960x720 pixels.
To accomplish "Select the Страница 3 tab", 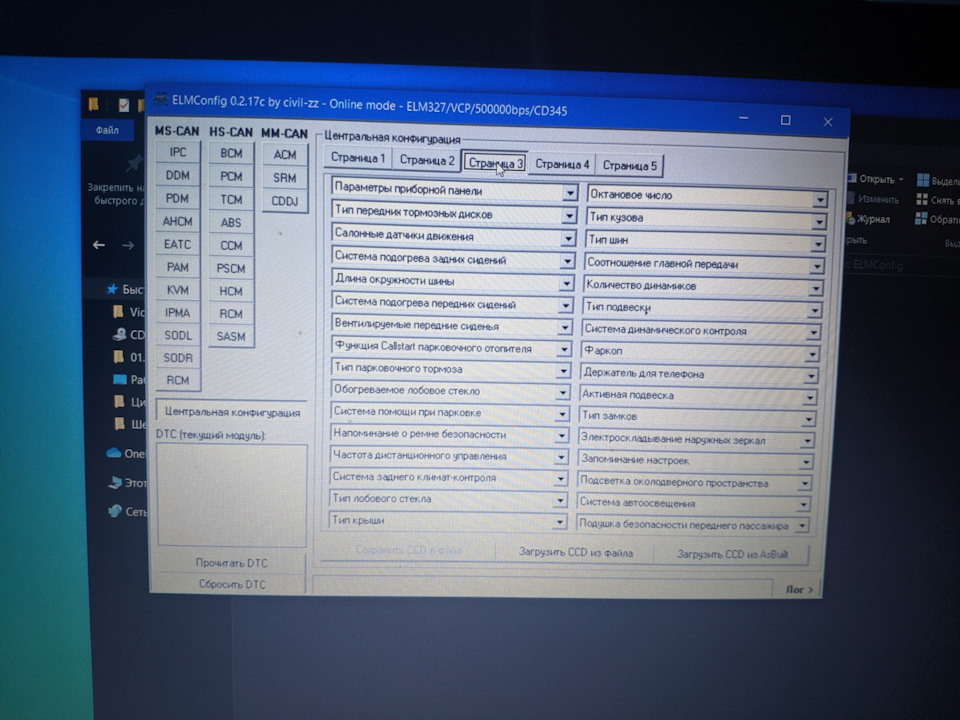I will pos(495,163).
